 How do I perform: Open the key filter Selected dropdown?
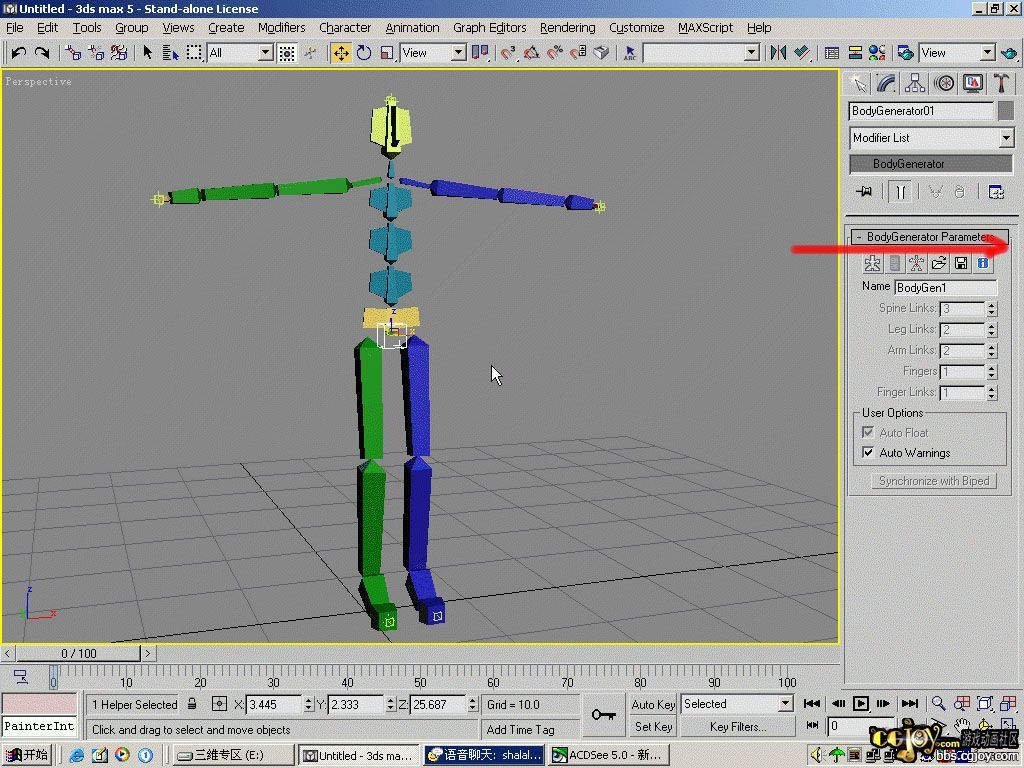[786, 704]
